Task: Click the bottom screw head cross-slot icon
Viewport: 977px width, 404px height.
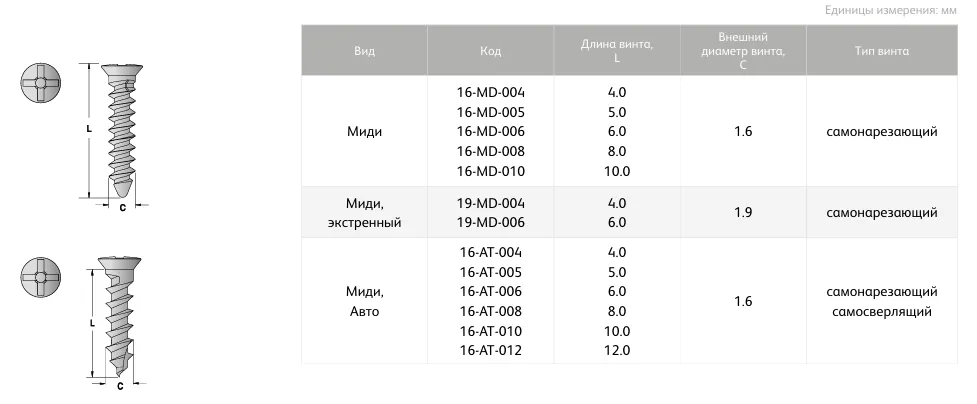Action: click(42, 275)
